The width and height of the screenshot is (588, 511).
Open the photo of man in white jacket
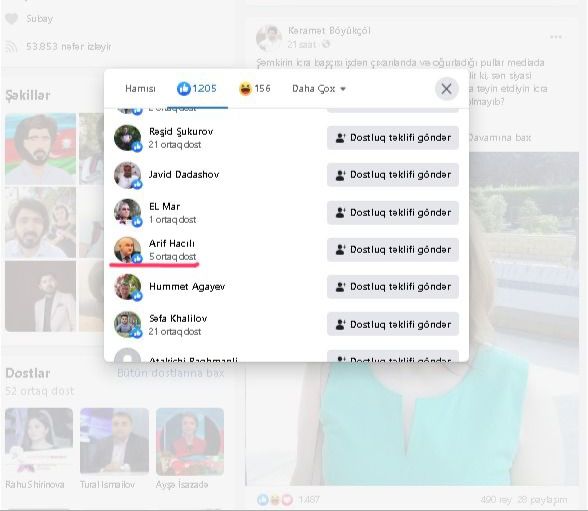(x=40, y=297)
